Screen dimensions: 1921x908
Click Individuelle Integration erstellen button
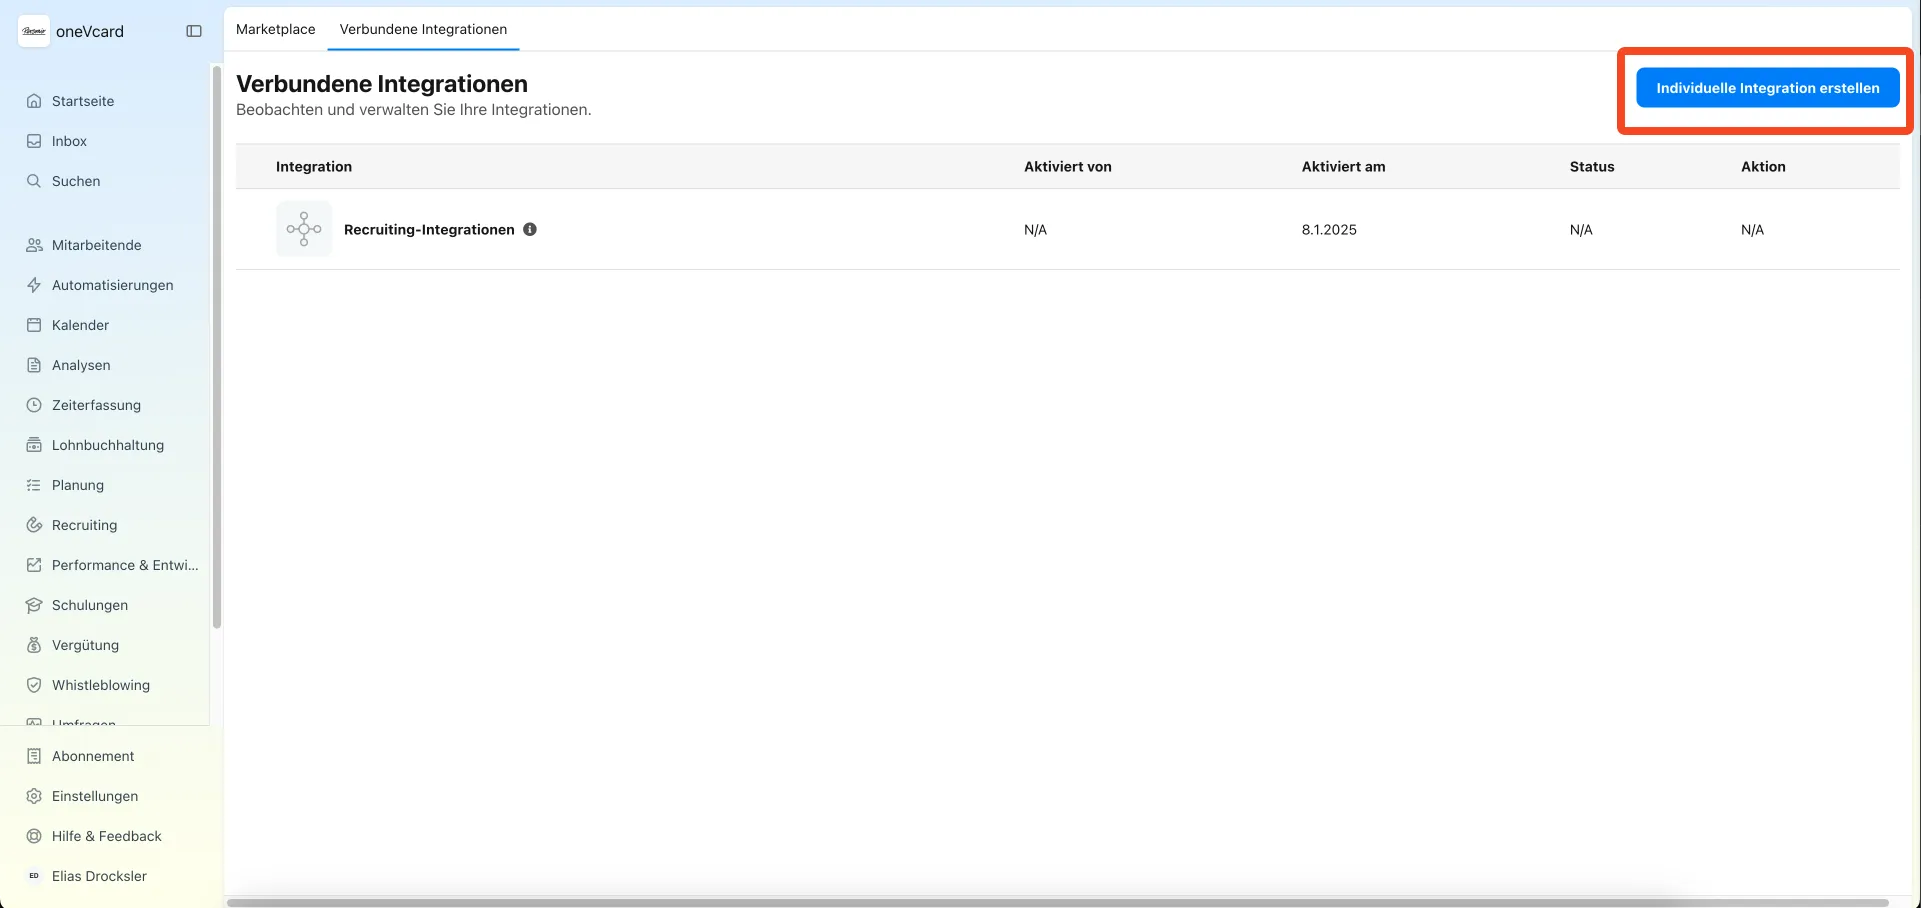pyautogui.click(x=1767, y=88)
